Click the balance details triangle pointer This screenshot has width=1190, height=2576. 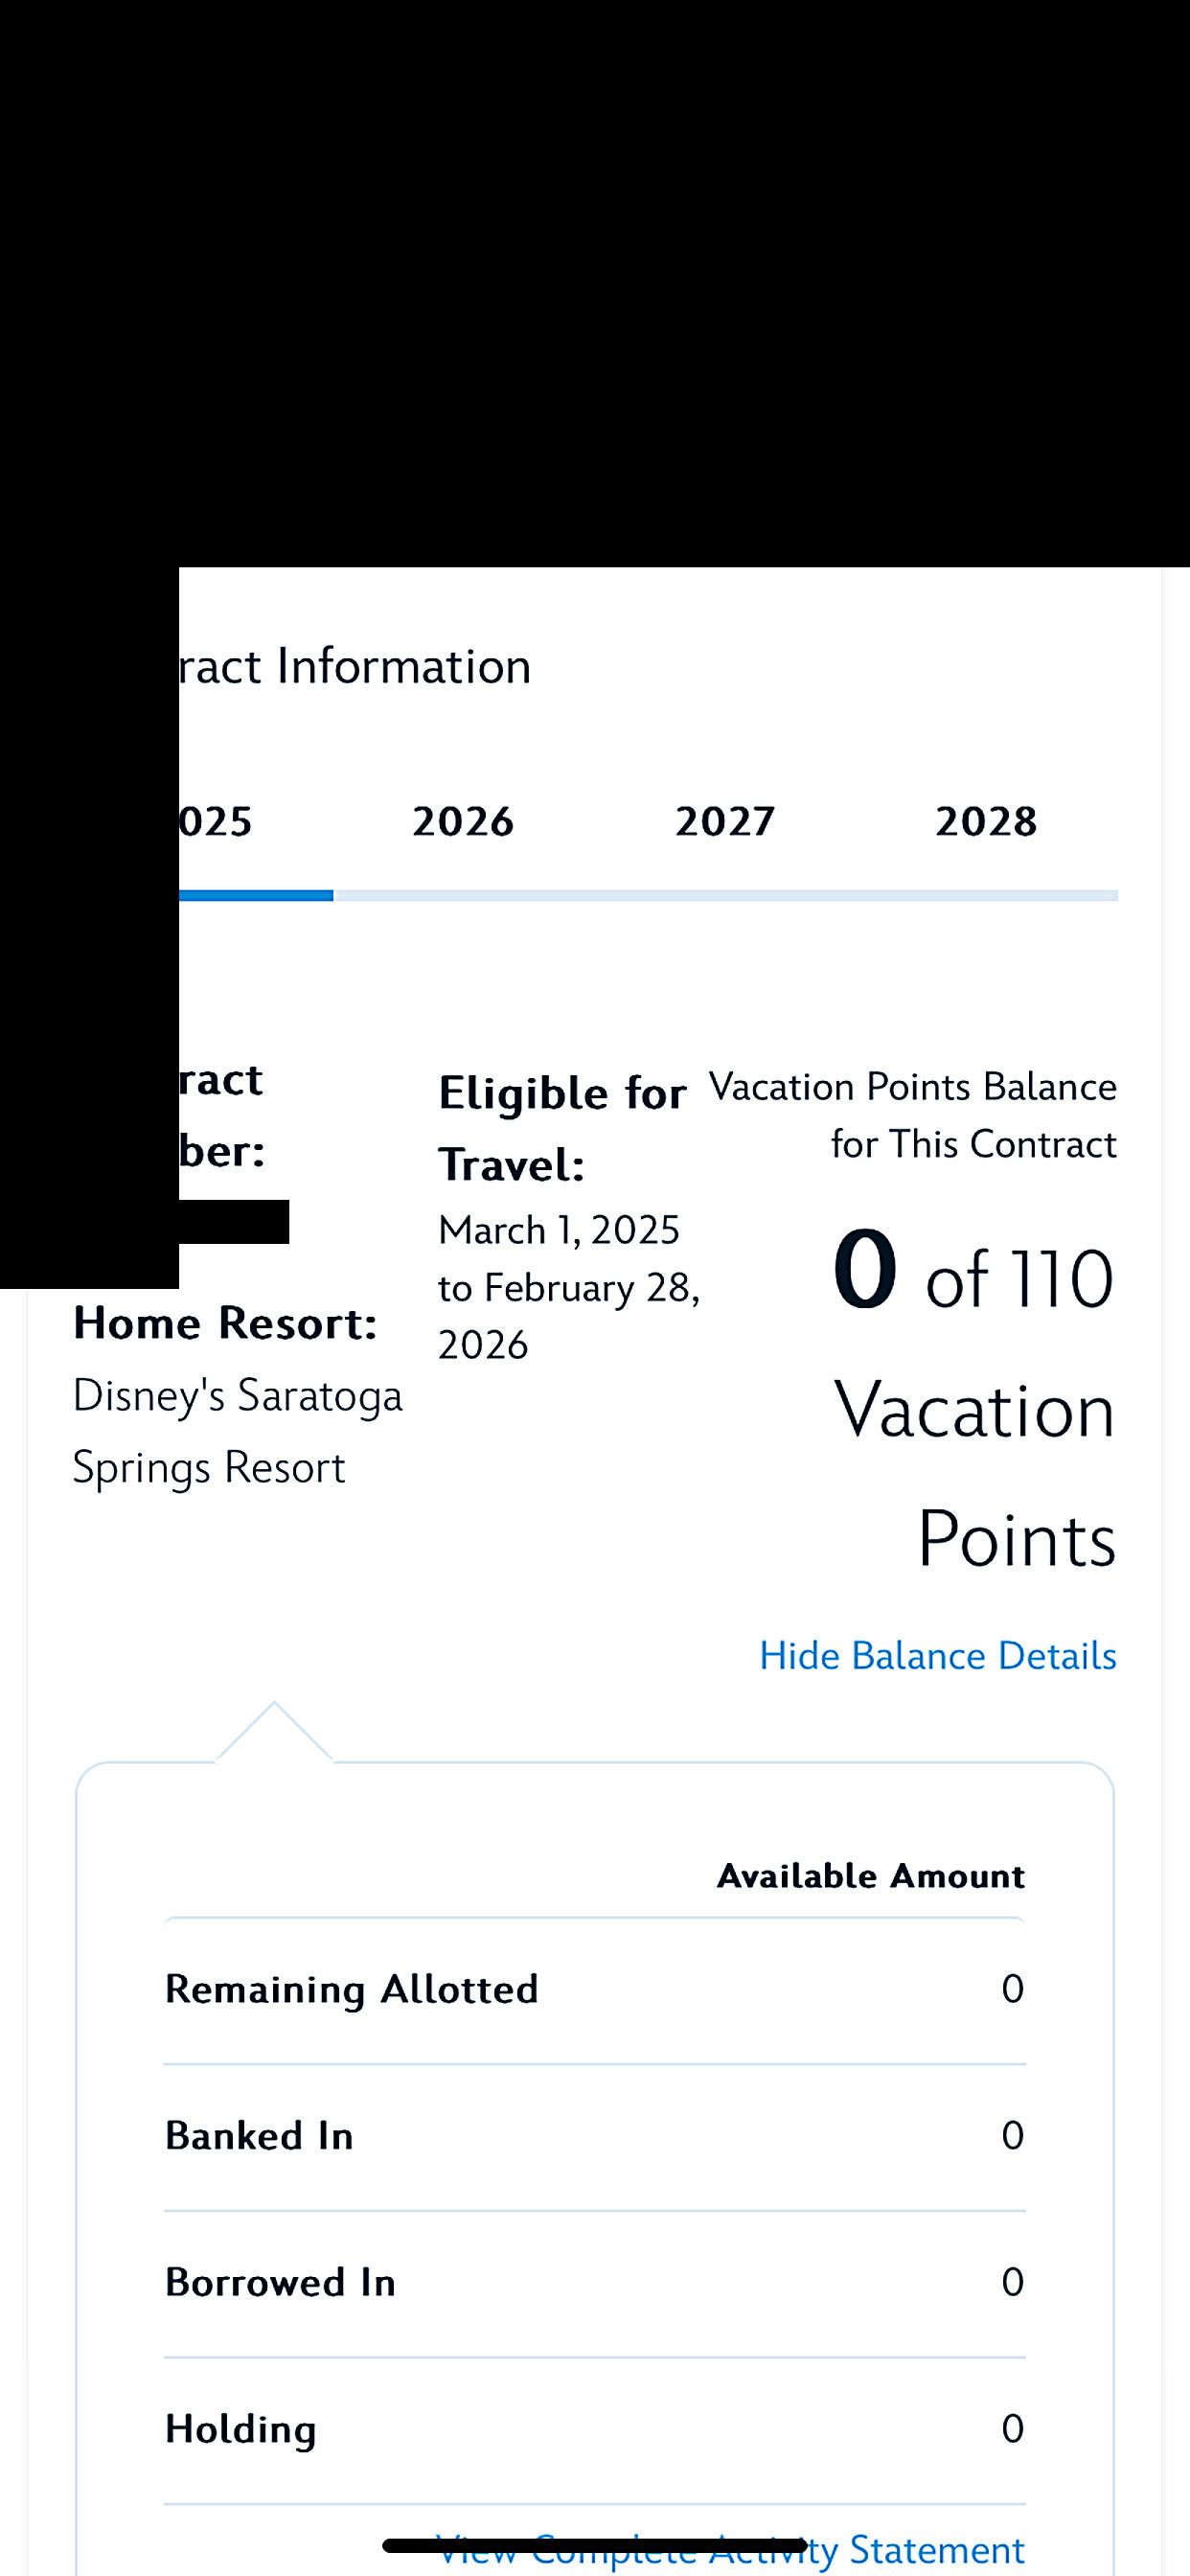click(274, 1733)
